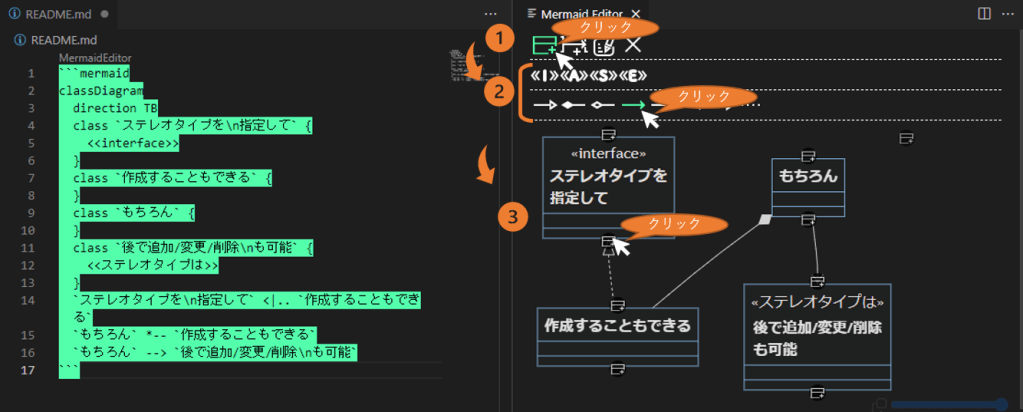Select the «E» enumeration stereotype

[x=632, y=76]
